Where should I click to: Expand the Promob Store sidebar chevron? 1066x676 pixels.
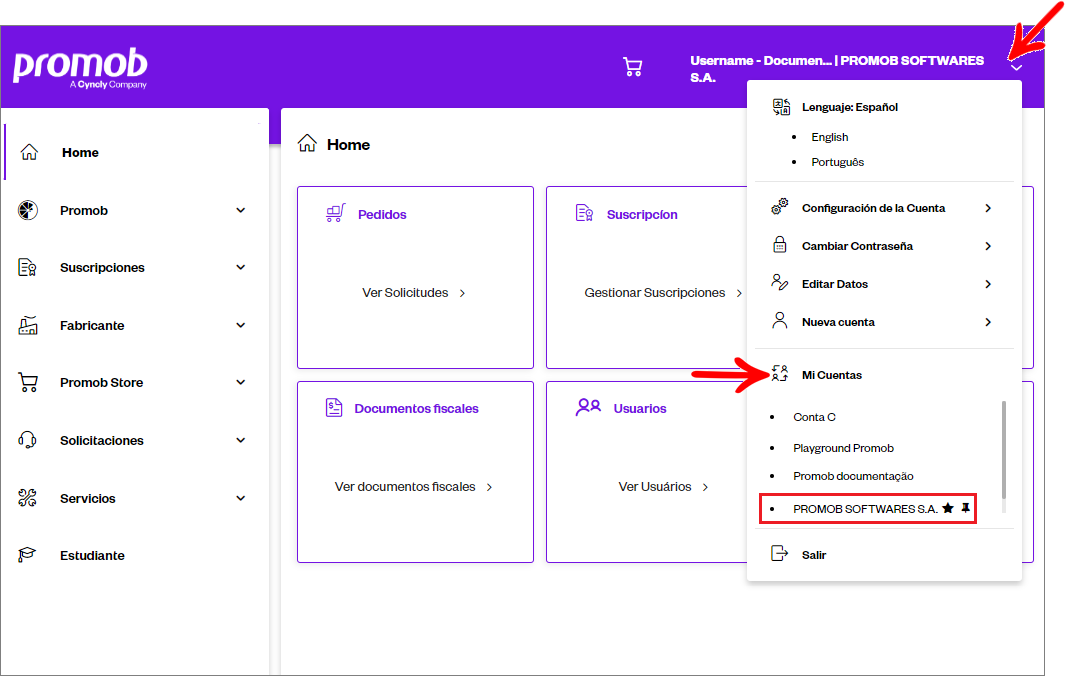pos(241,382)
